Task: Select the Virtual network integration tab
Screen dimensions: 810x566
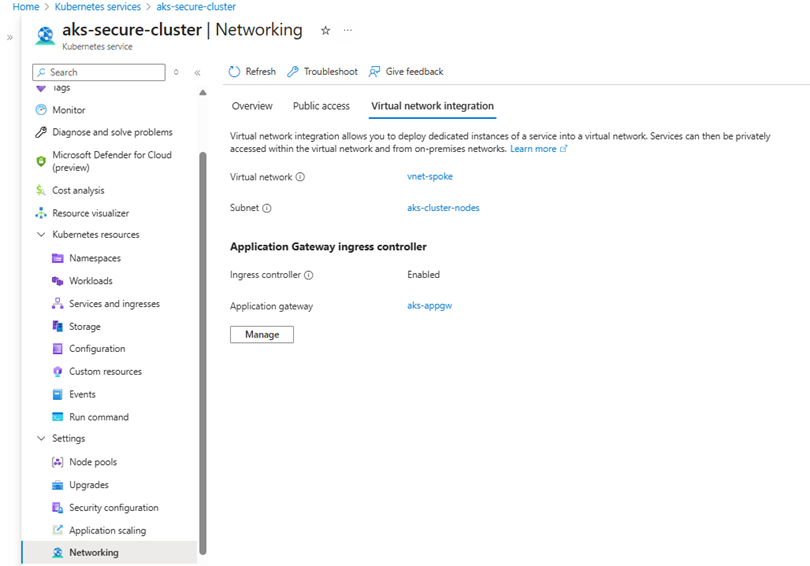Action: 432,106
